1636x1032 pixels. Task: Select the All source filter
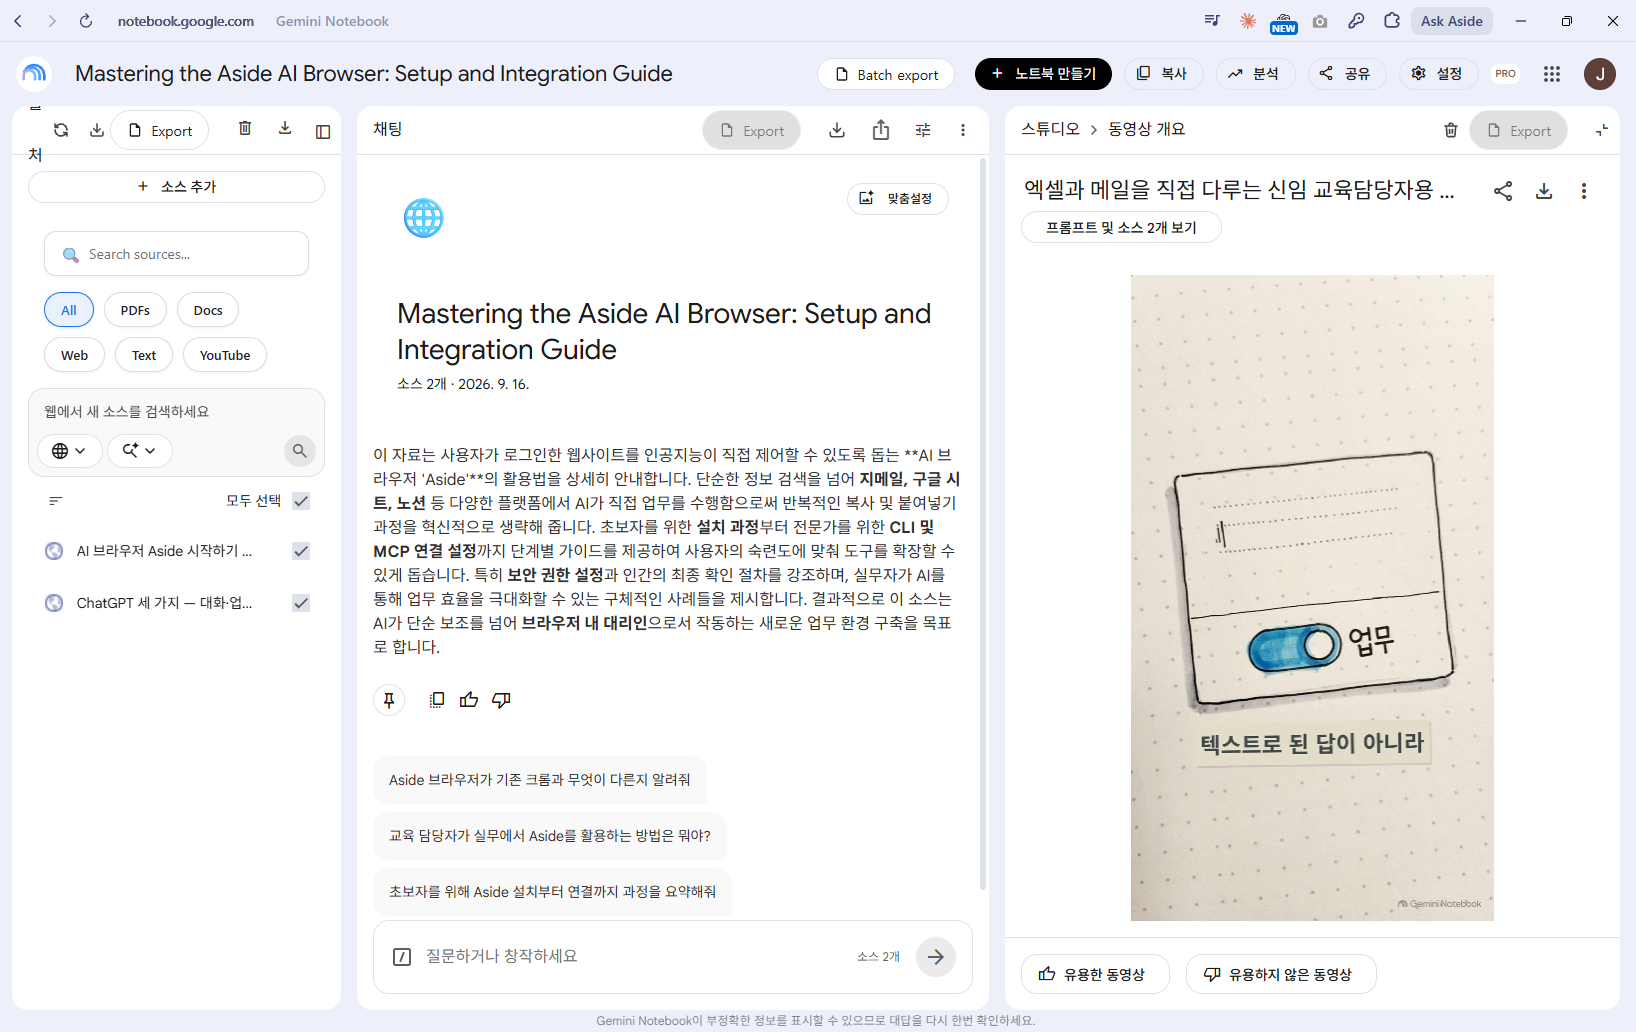(69, 310)
